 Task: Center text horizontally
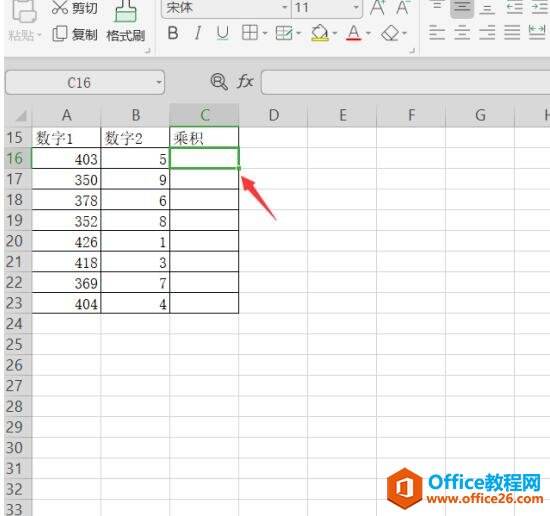[x=462, y=33]
